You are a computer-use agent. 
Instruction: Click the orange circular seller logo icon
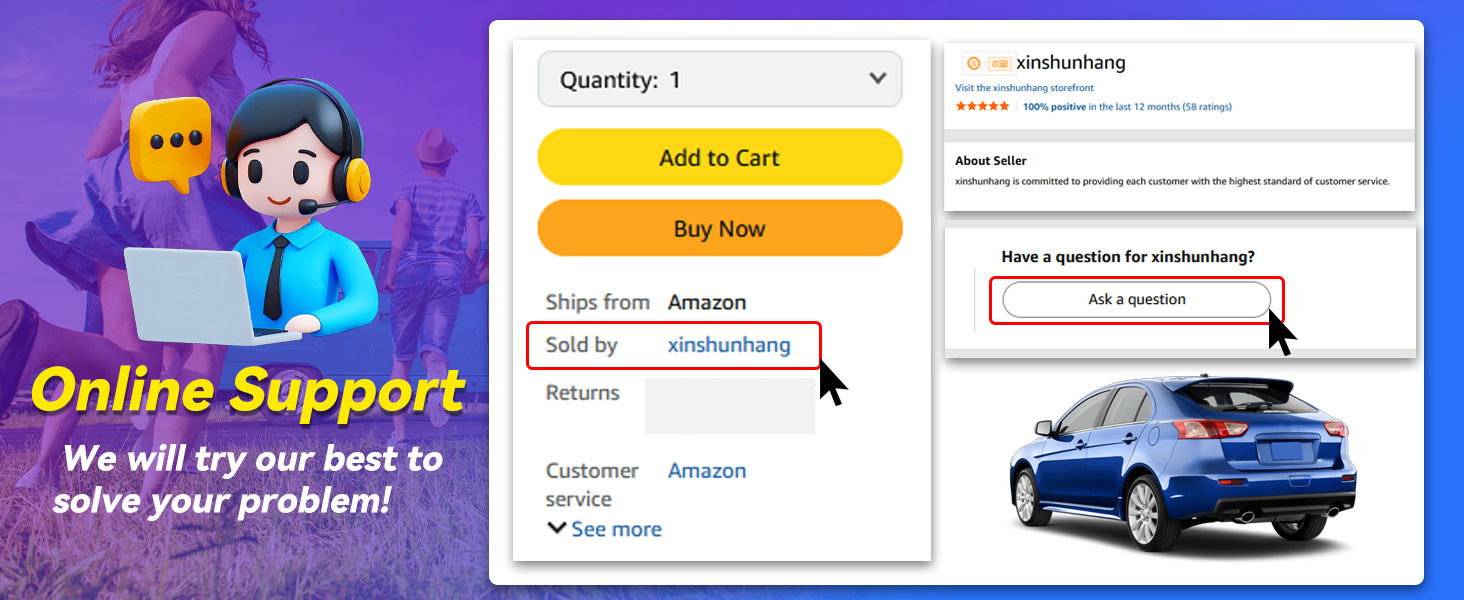click(974, 64)
